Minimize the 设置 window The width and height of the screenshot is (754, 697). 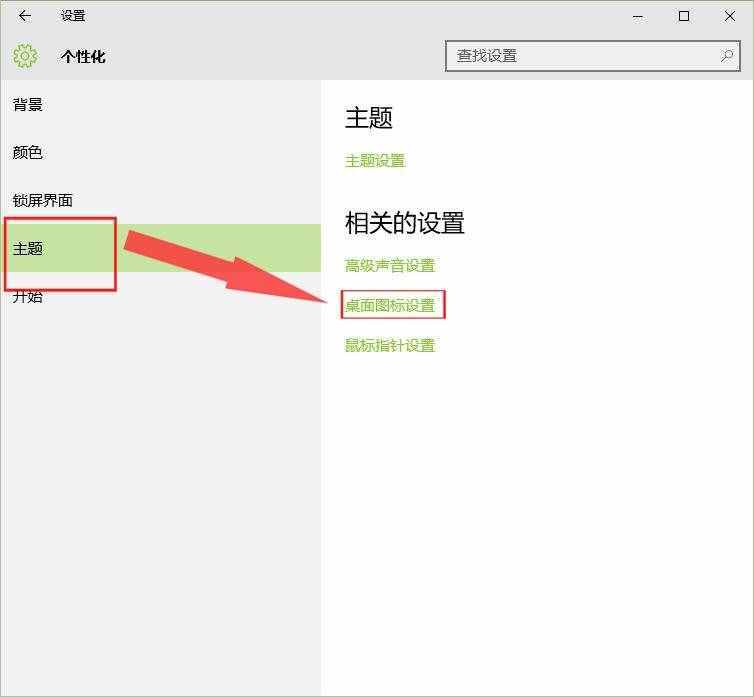[x=638, y=16]
